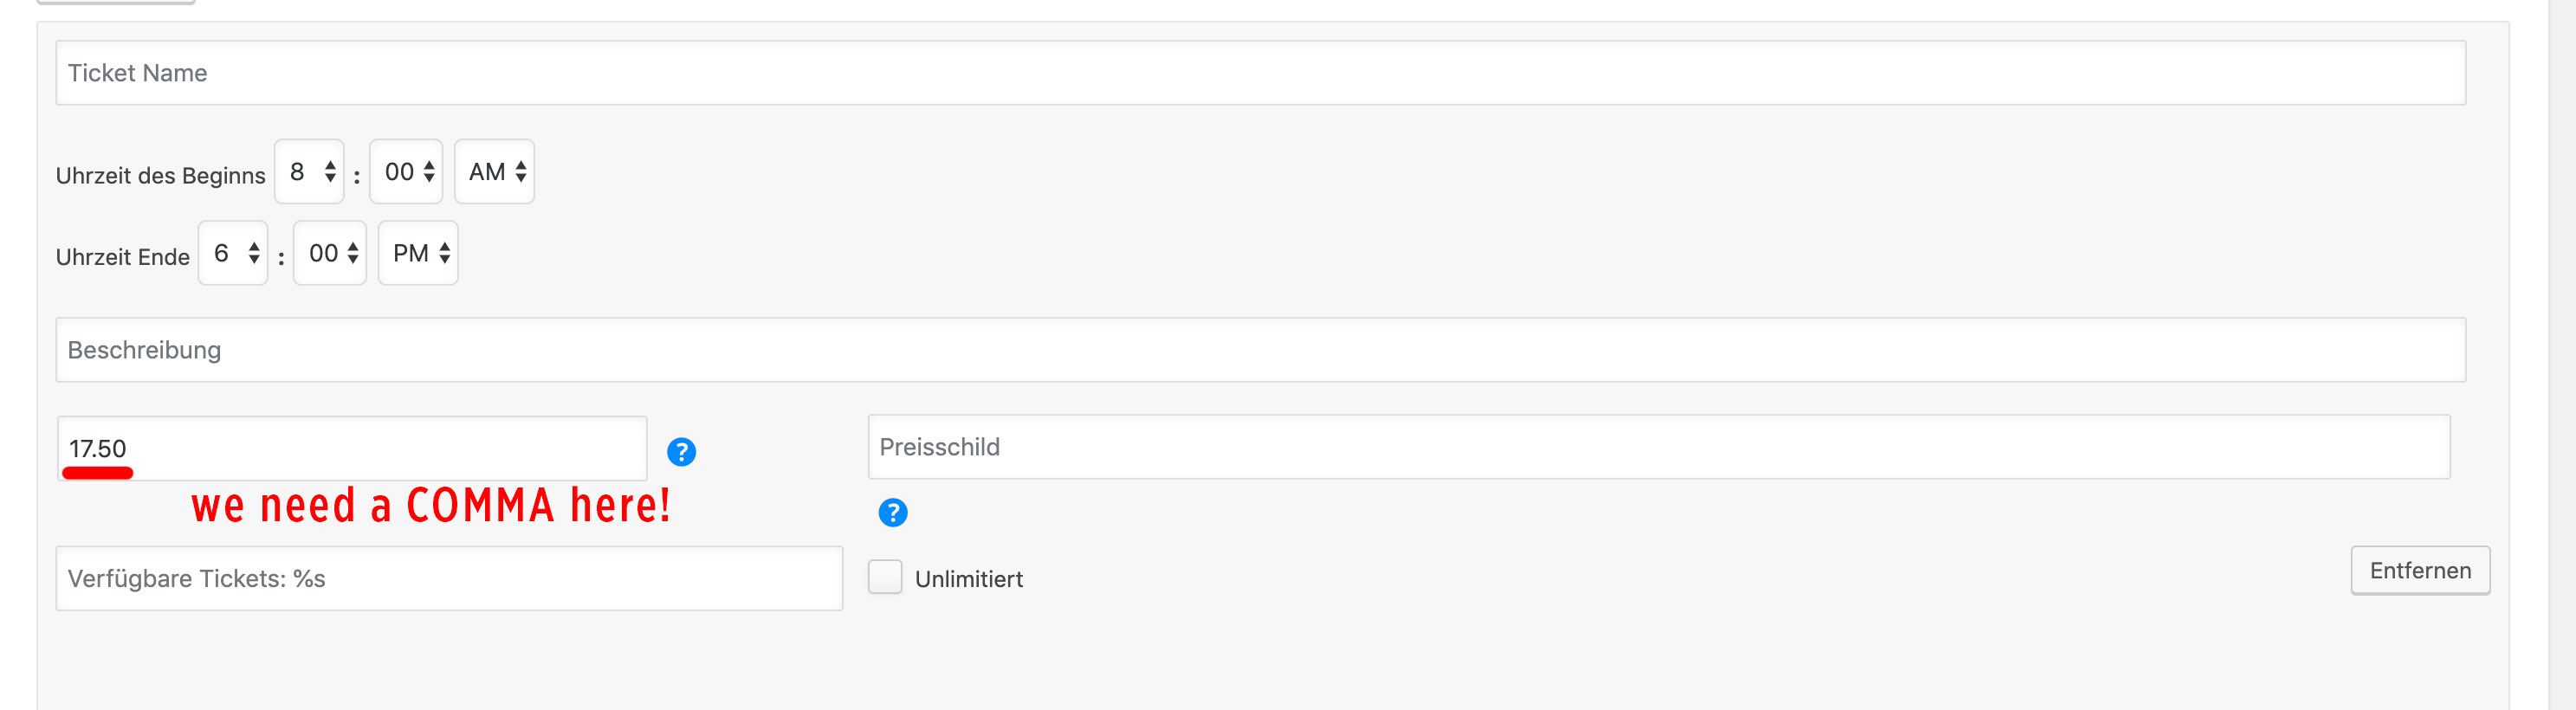2576x710 pixels.
Task: Open the AM period dropdown for start time
Action: click(495, 172)
